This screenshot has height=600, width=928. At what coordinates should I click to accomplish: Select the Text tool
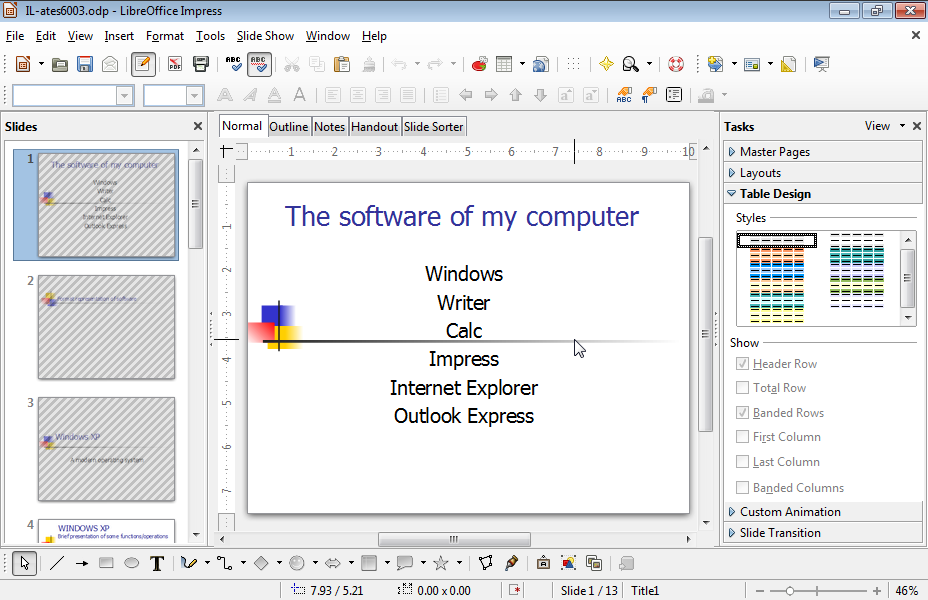click(157, 563)
